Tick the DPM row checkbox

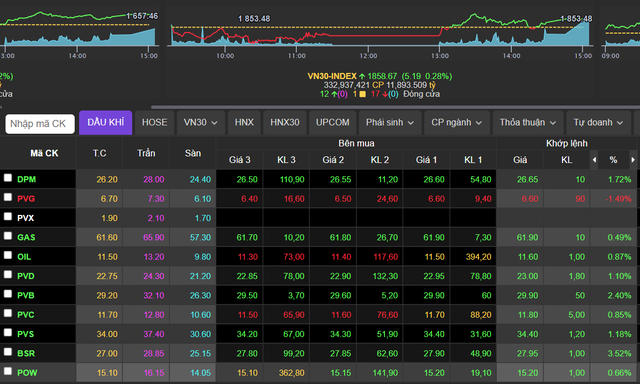8,178
